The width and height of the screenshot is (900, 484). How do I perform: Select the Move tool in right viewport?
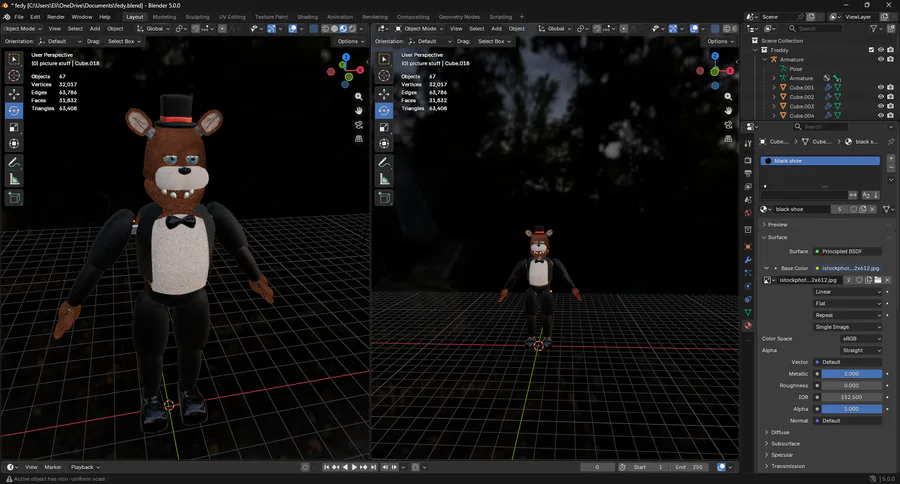click(x=384, y=94)
